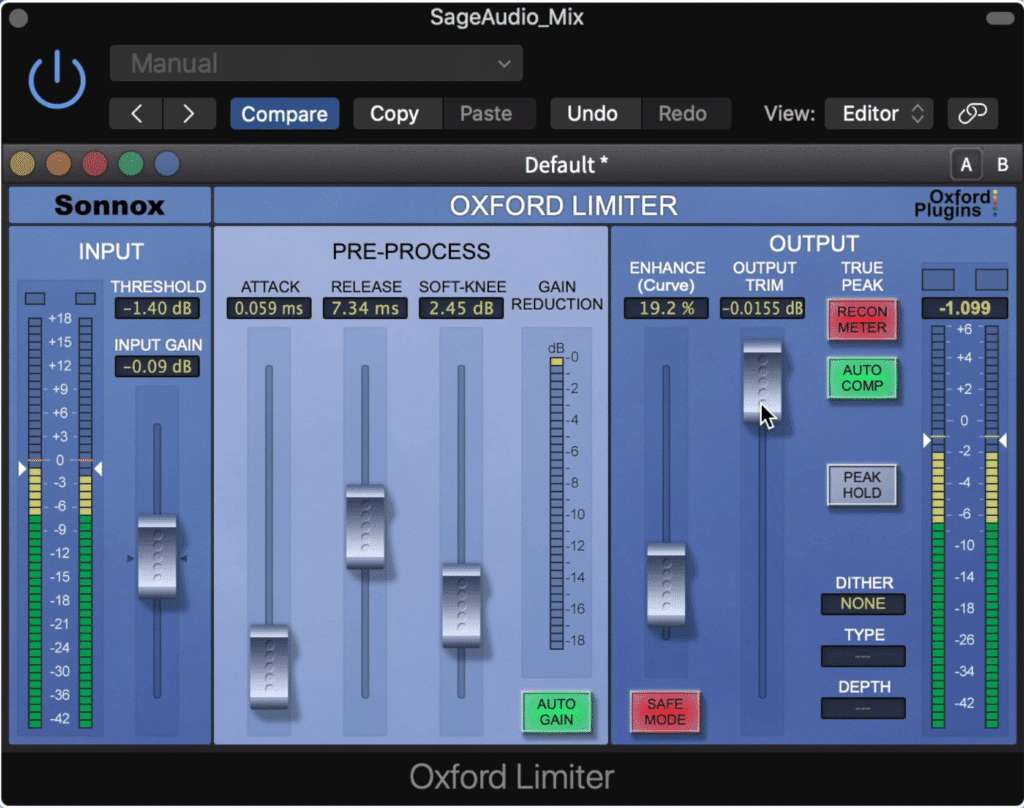Switch to preset slot B
The image size is (1024, 808).
click(x=1002, y=165)
